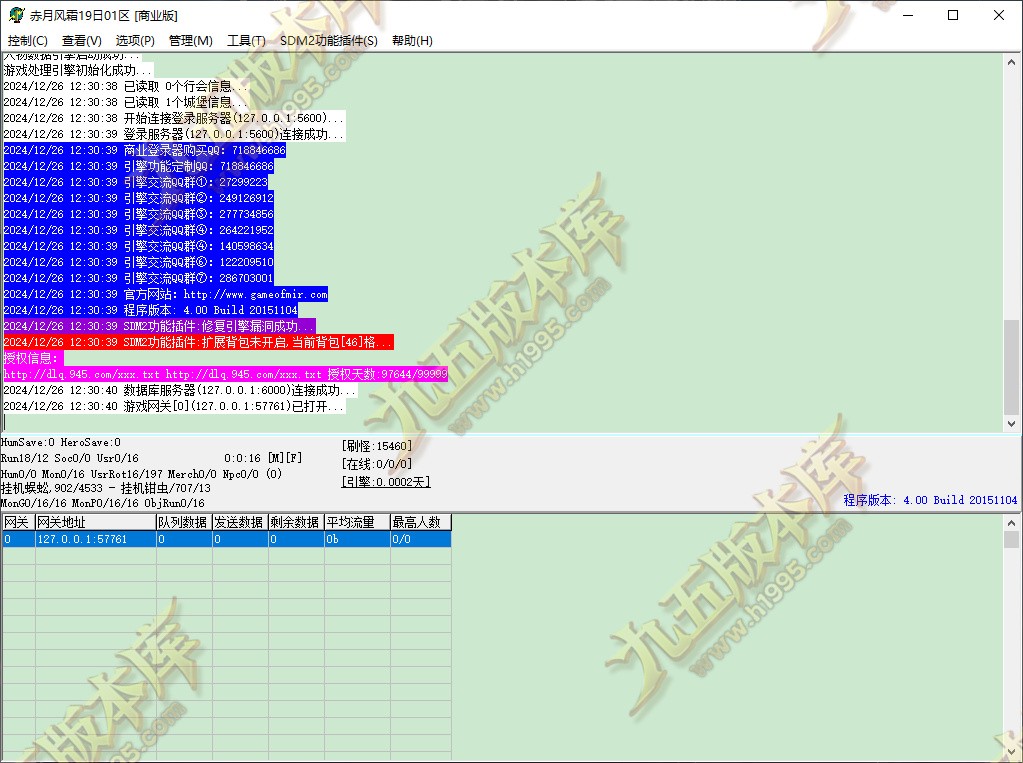Click the 数据库服务器(127.0.0.1:6000)连接成功 log line
This screenshot has width=1023, height=763.
[x=180, y=390]
